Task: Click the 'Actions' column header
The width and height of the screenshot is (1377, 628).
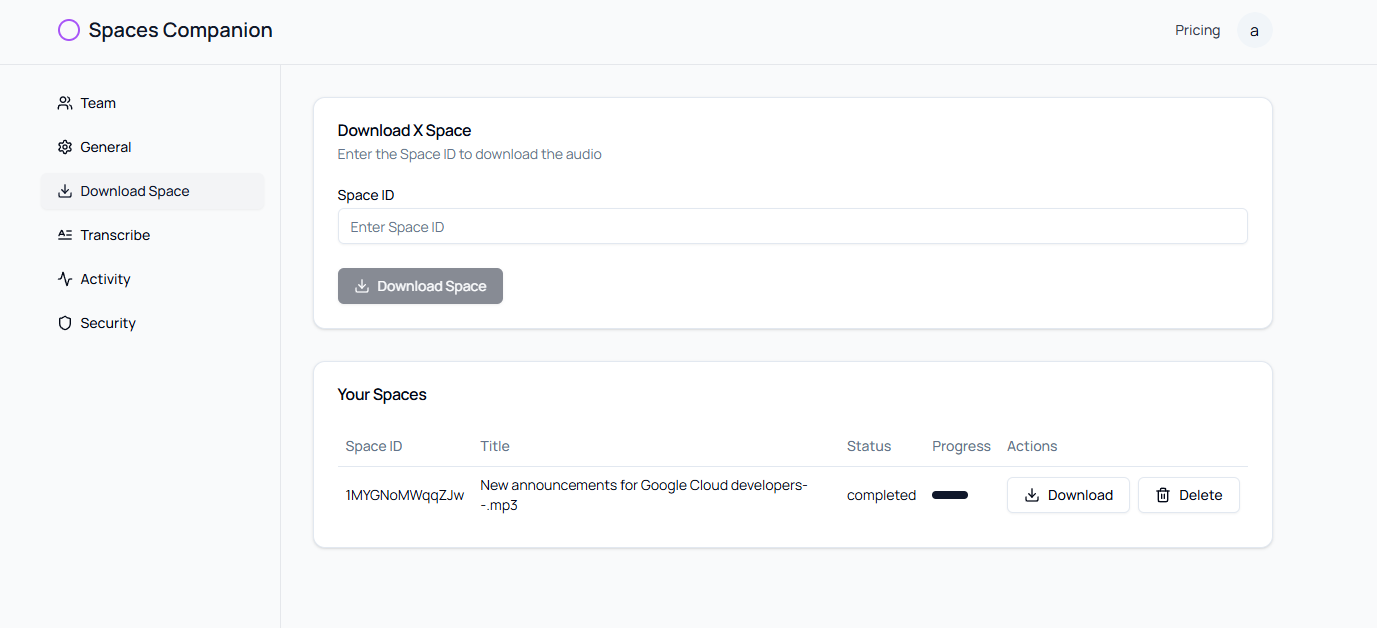Action: tap(1032, 446)
